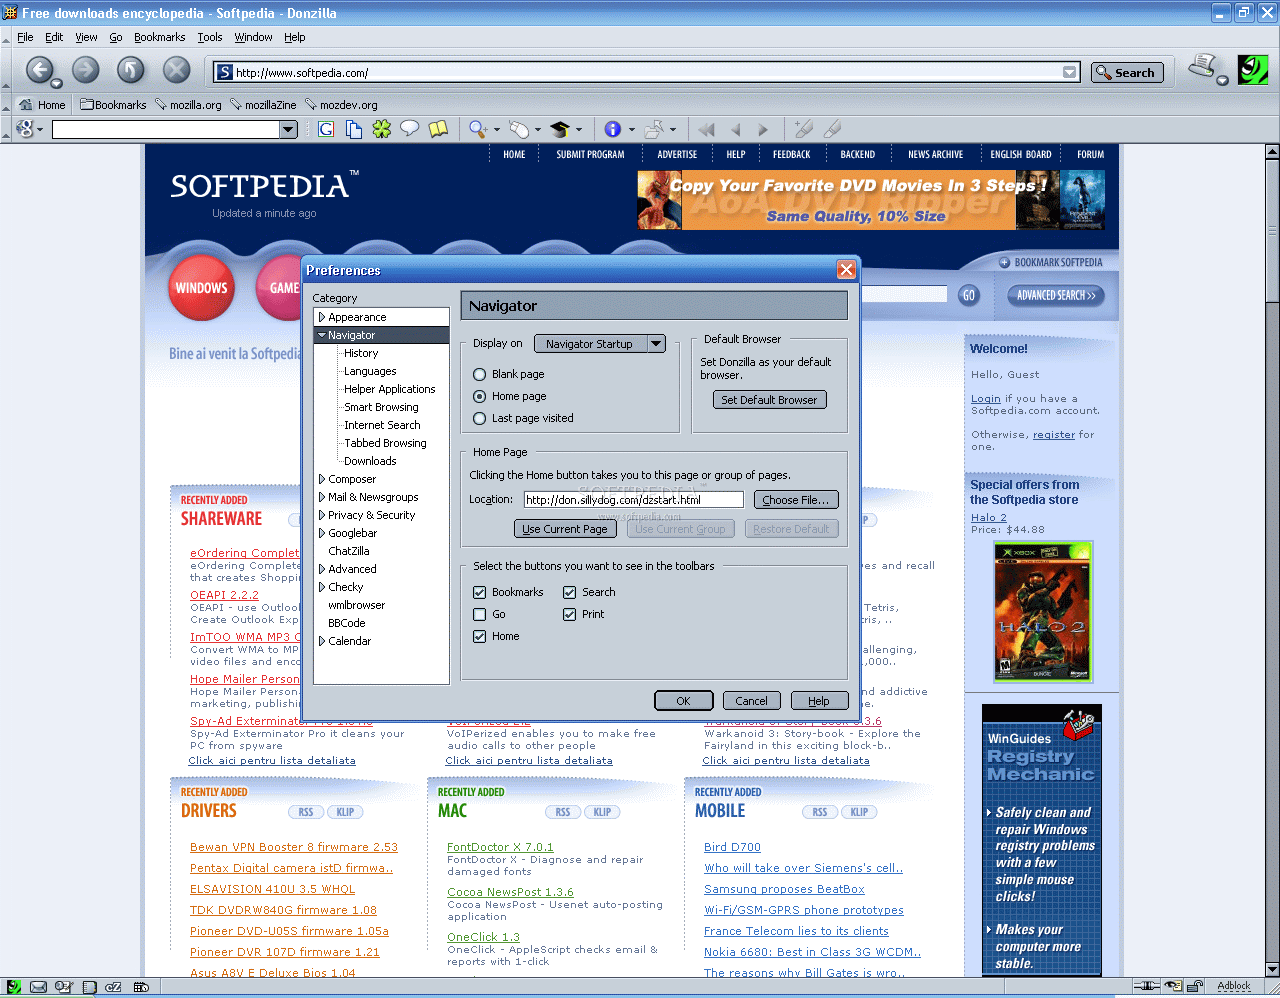Click the OK button in Preferences
The height and width of the screenshot is (998, 1280).
coord(684,701)
